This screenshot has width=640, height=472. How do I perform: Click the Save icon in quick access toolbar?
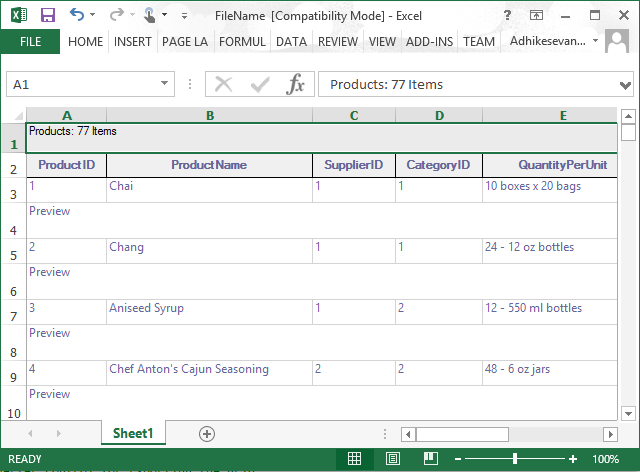pos(48,16)
